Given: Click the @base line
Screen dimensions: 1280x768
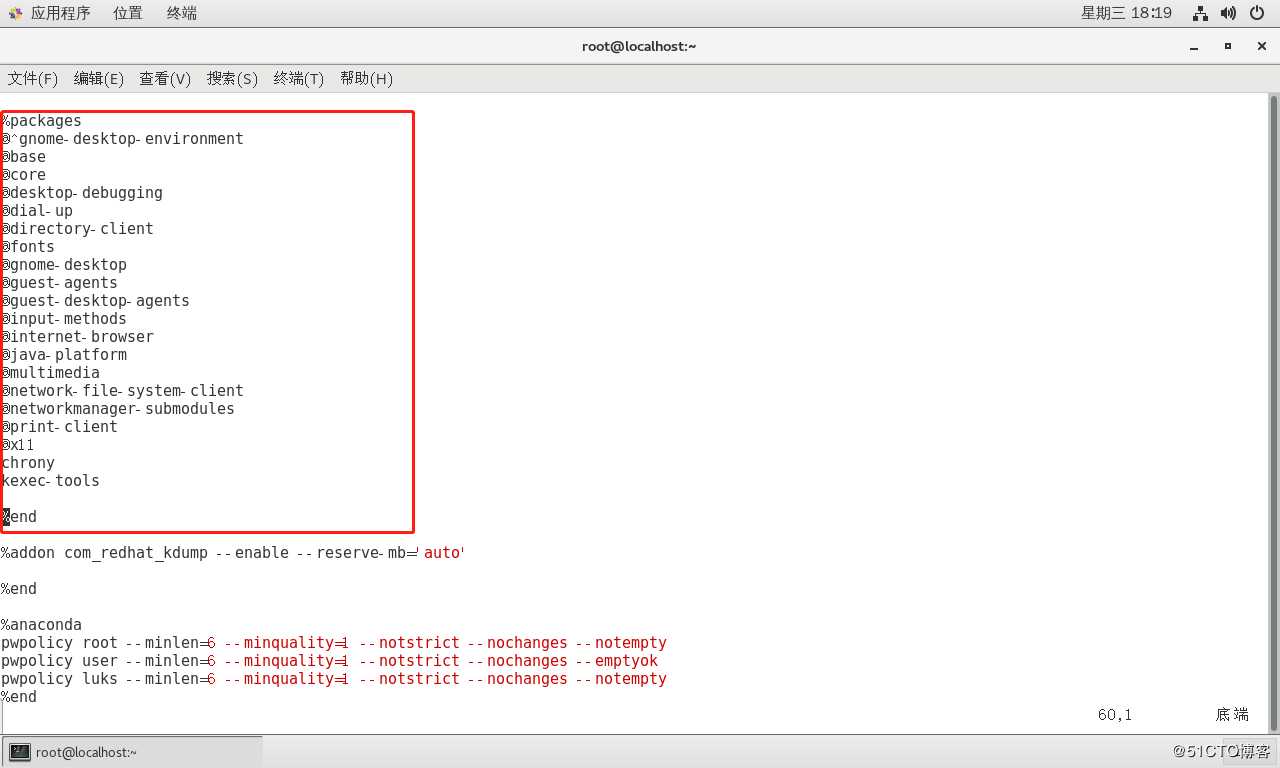Looking at the screenshot, I should pyautogui.click(x=24, y=157).
